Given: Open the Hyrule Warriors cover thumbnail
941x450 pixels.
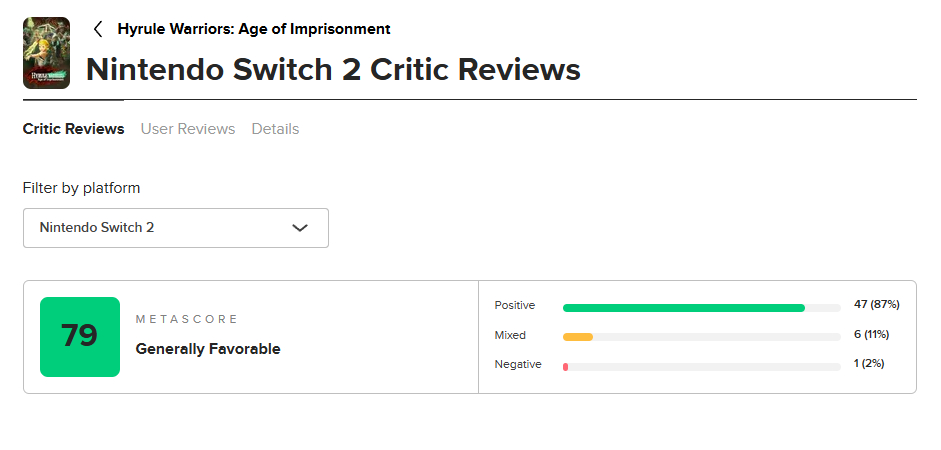Looking at the screenshot, I should click(x=46, y=53).
